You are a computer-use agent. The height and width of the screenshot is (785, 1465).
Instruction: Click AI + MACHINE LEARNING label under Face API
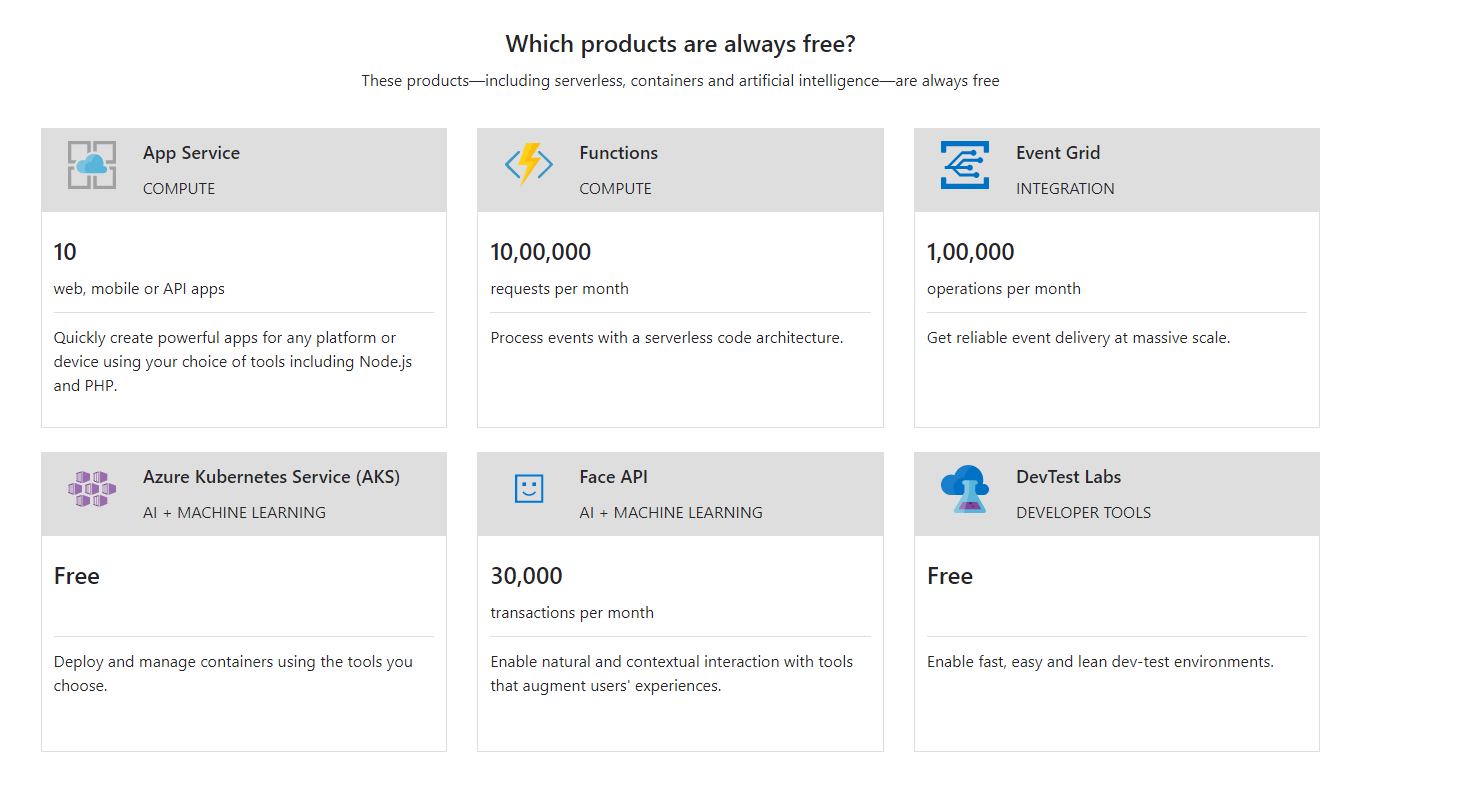coord(671,513)
